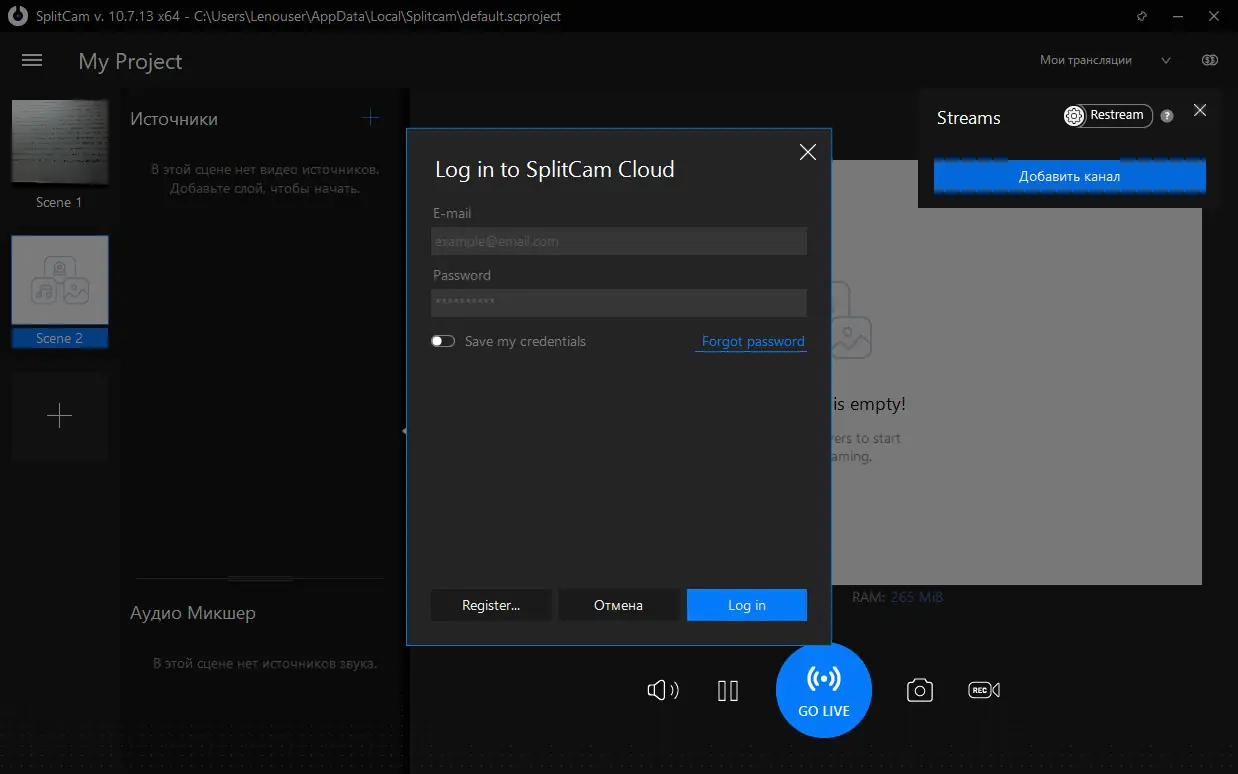
Task: Close the Log in dialog
Action: coord(808,152)
